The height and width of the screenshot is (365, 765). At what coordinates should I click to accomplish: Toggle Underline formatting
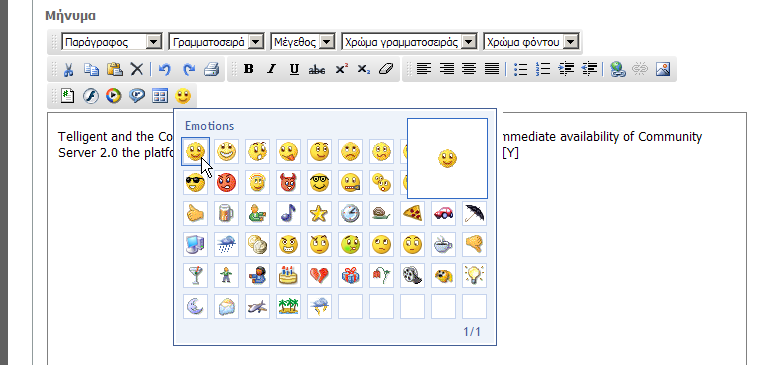294,69
